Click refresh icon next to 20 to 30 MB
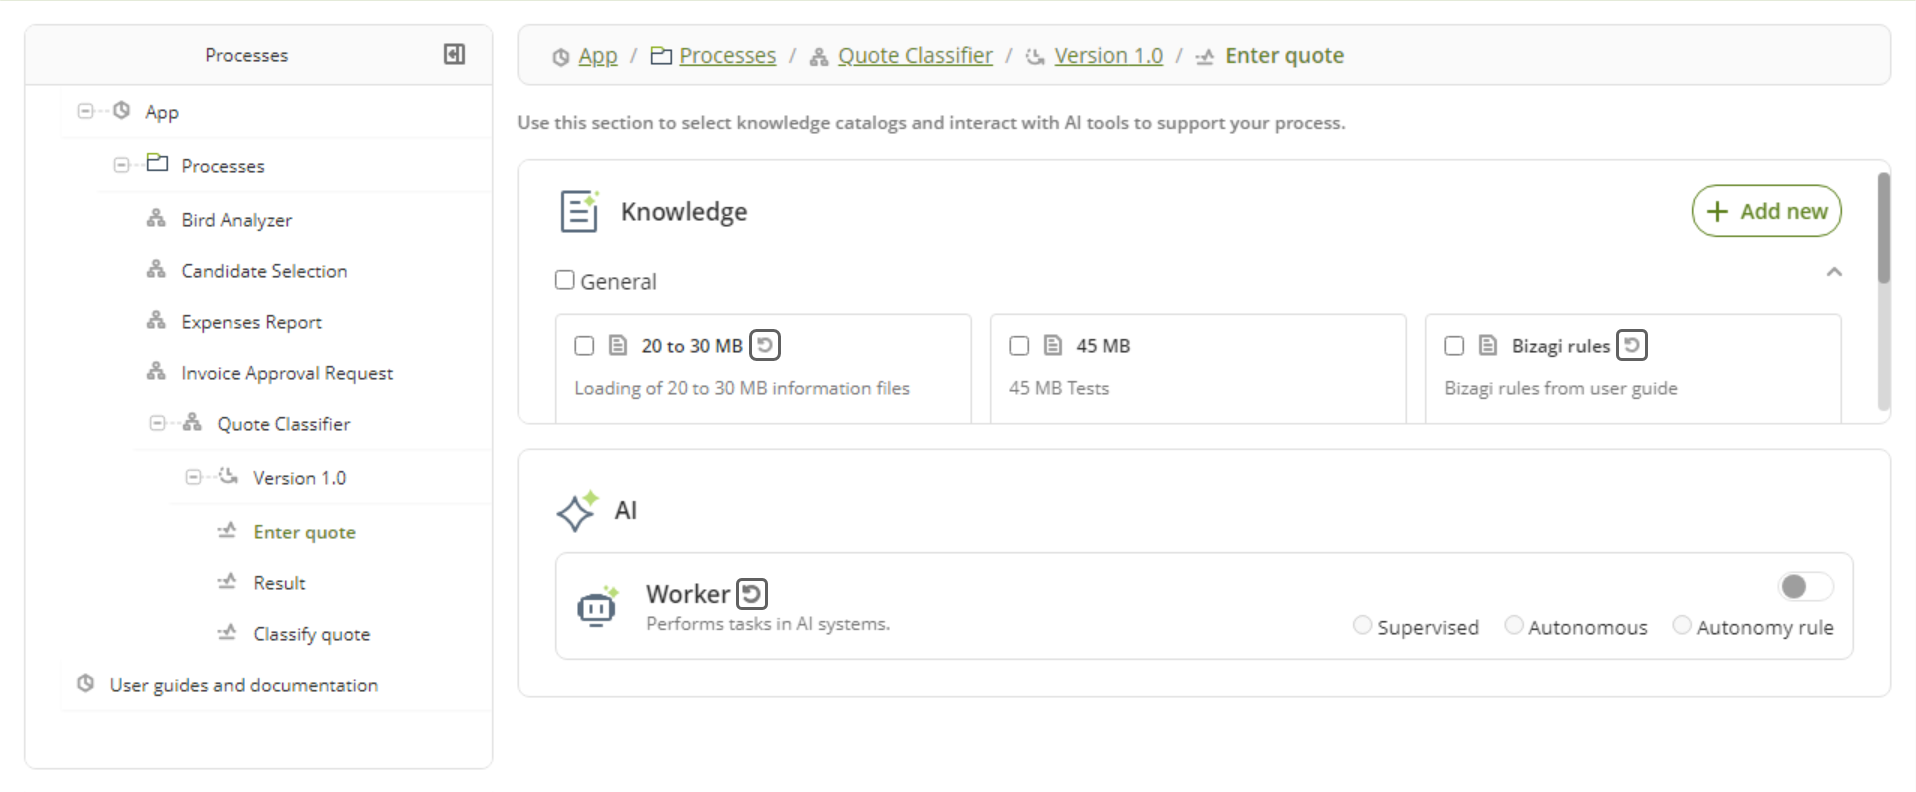1916x792 pixels. (765, 345)
